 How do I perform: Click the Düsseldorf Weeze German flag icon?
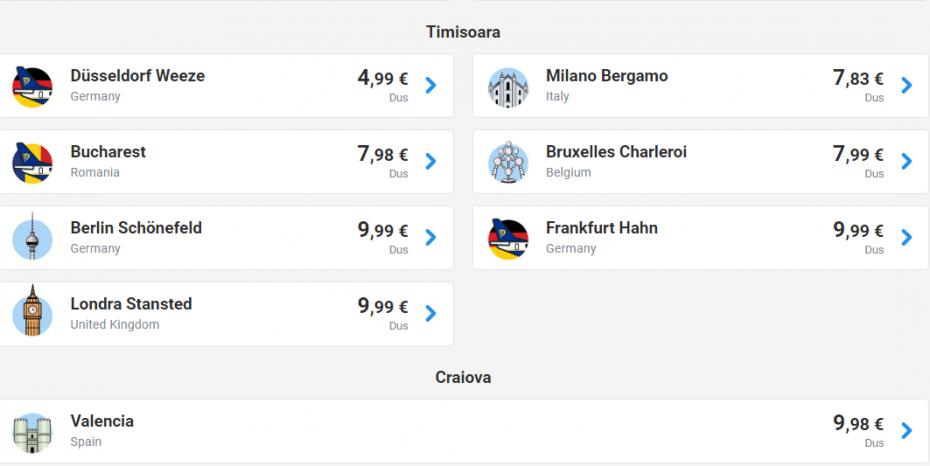(x=32, y=87)
